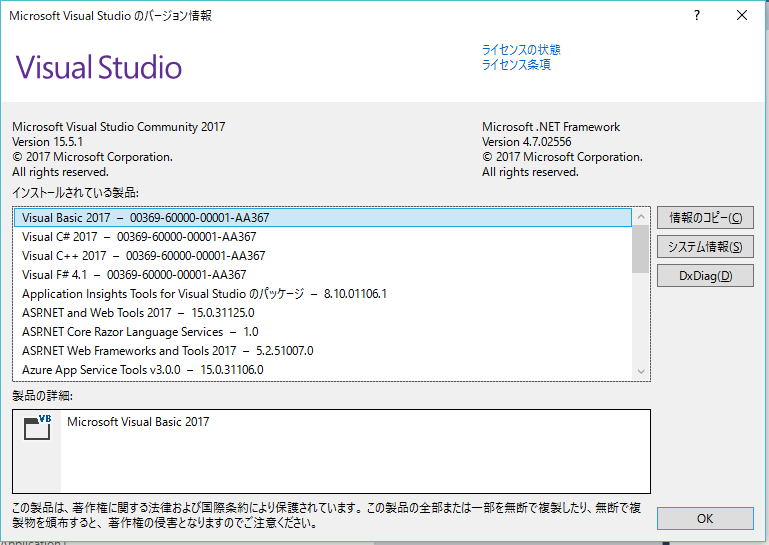The width and height of the screenshot is (769, 545).
Task: Open システム情報(S)
Action: (x=705, y=247)
